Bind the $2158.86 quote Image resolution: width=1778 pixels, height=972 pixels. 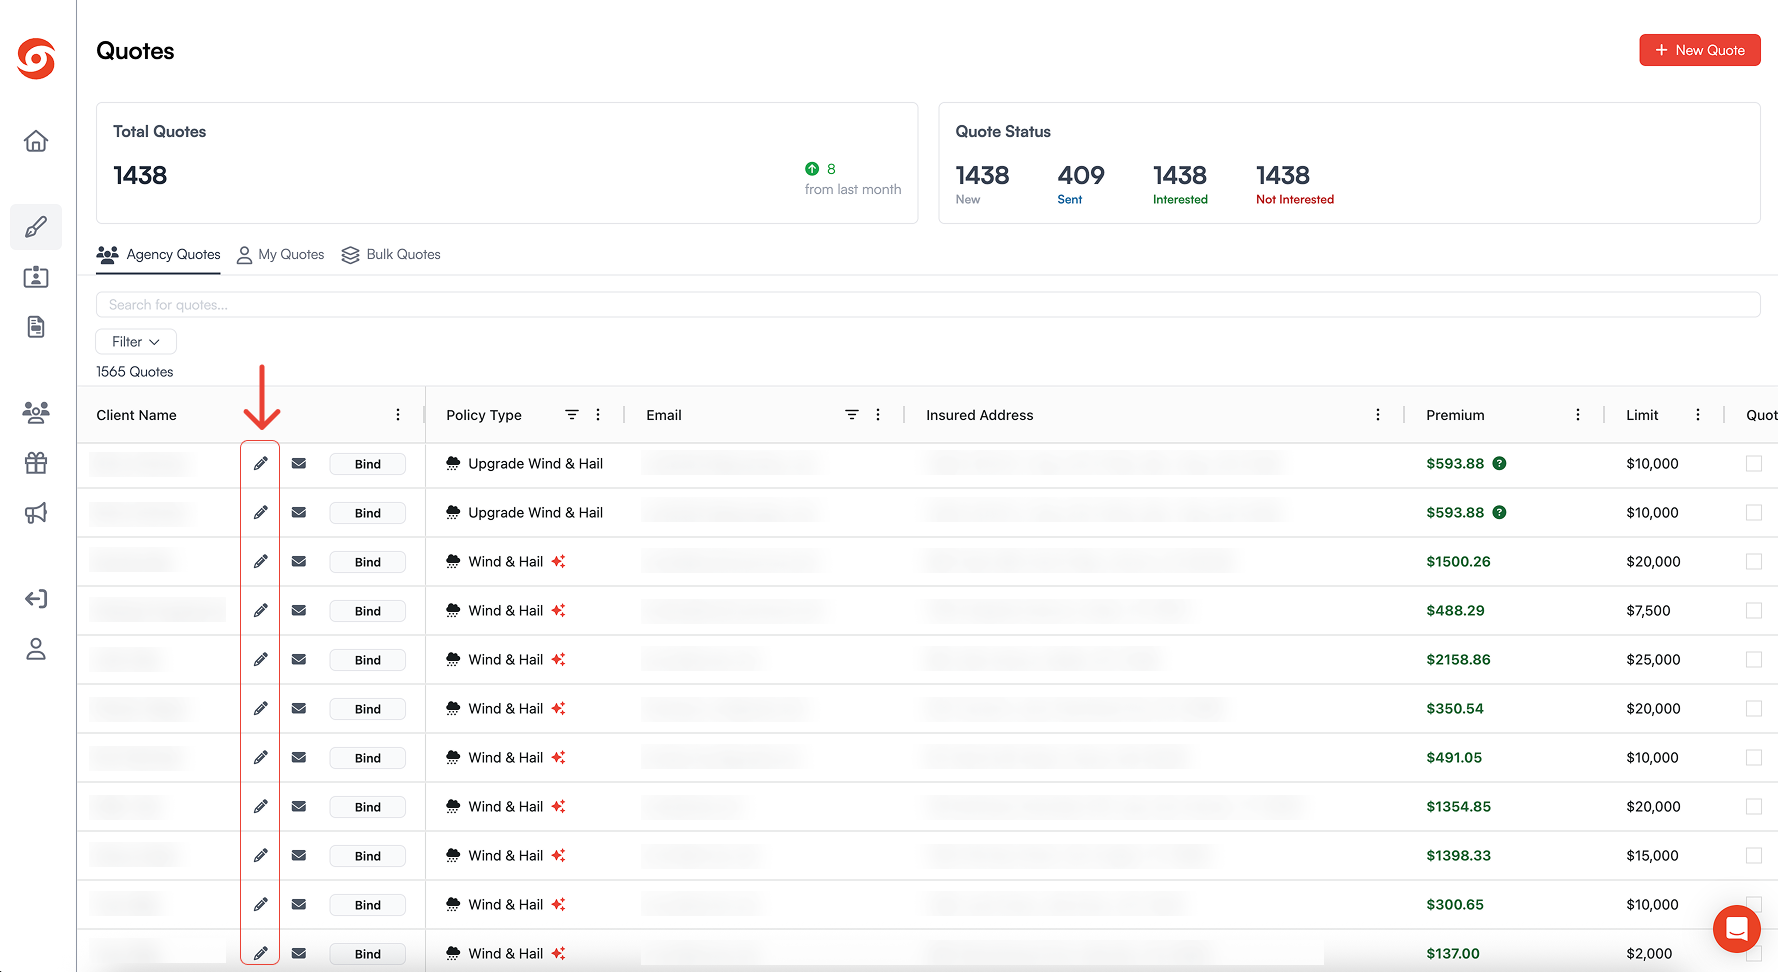[x=367, y=660]
